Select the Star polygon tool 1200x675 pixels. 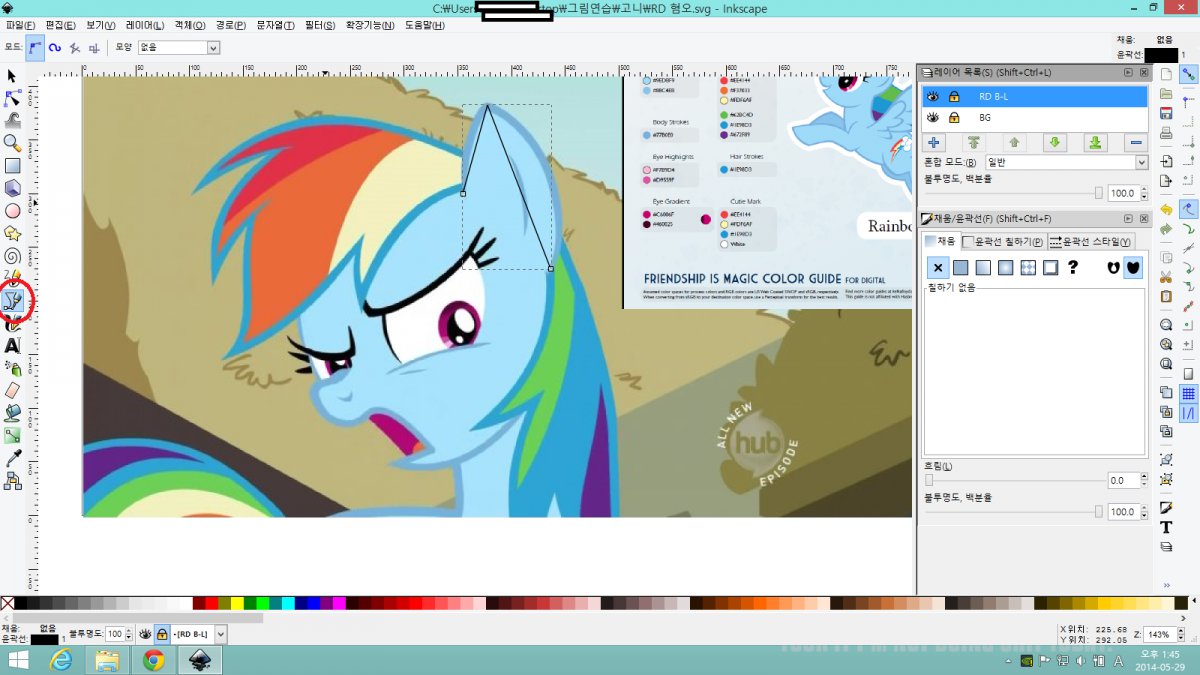[x=13, y=233]
